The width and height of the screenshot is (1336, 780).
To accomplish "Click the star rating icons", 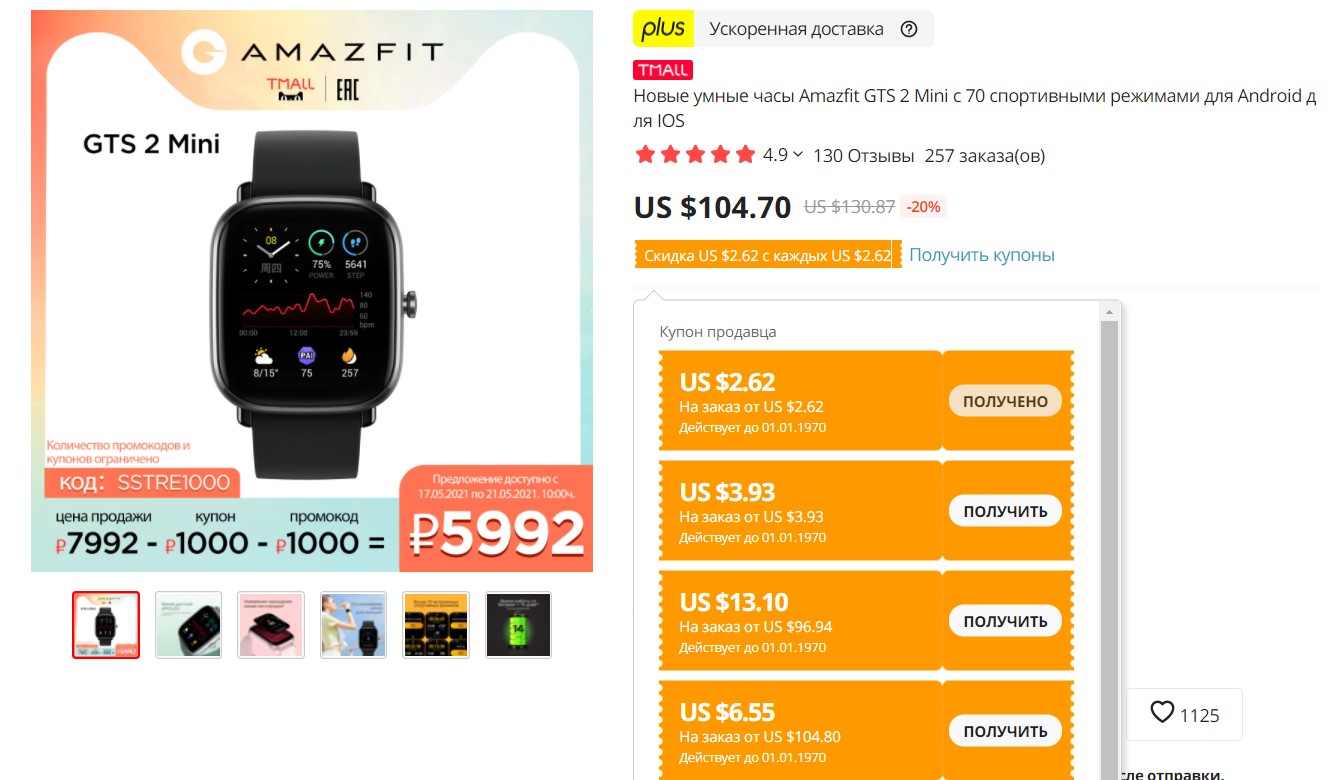I will [695, 155].
